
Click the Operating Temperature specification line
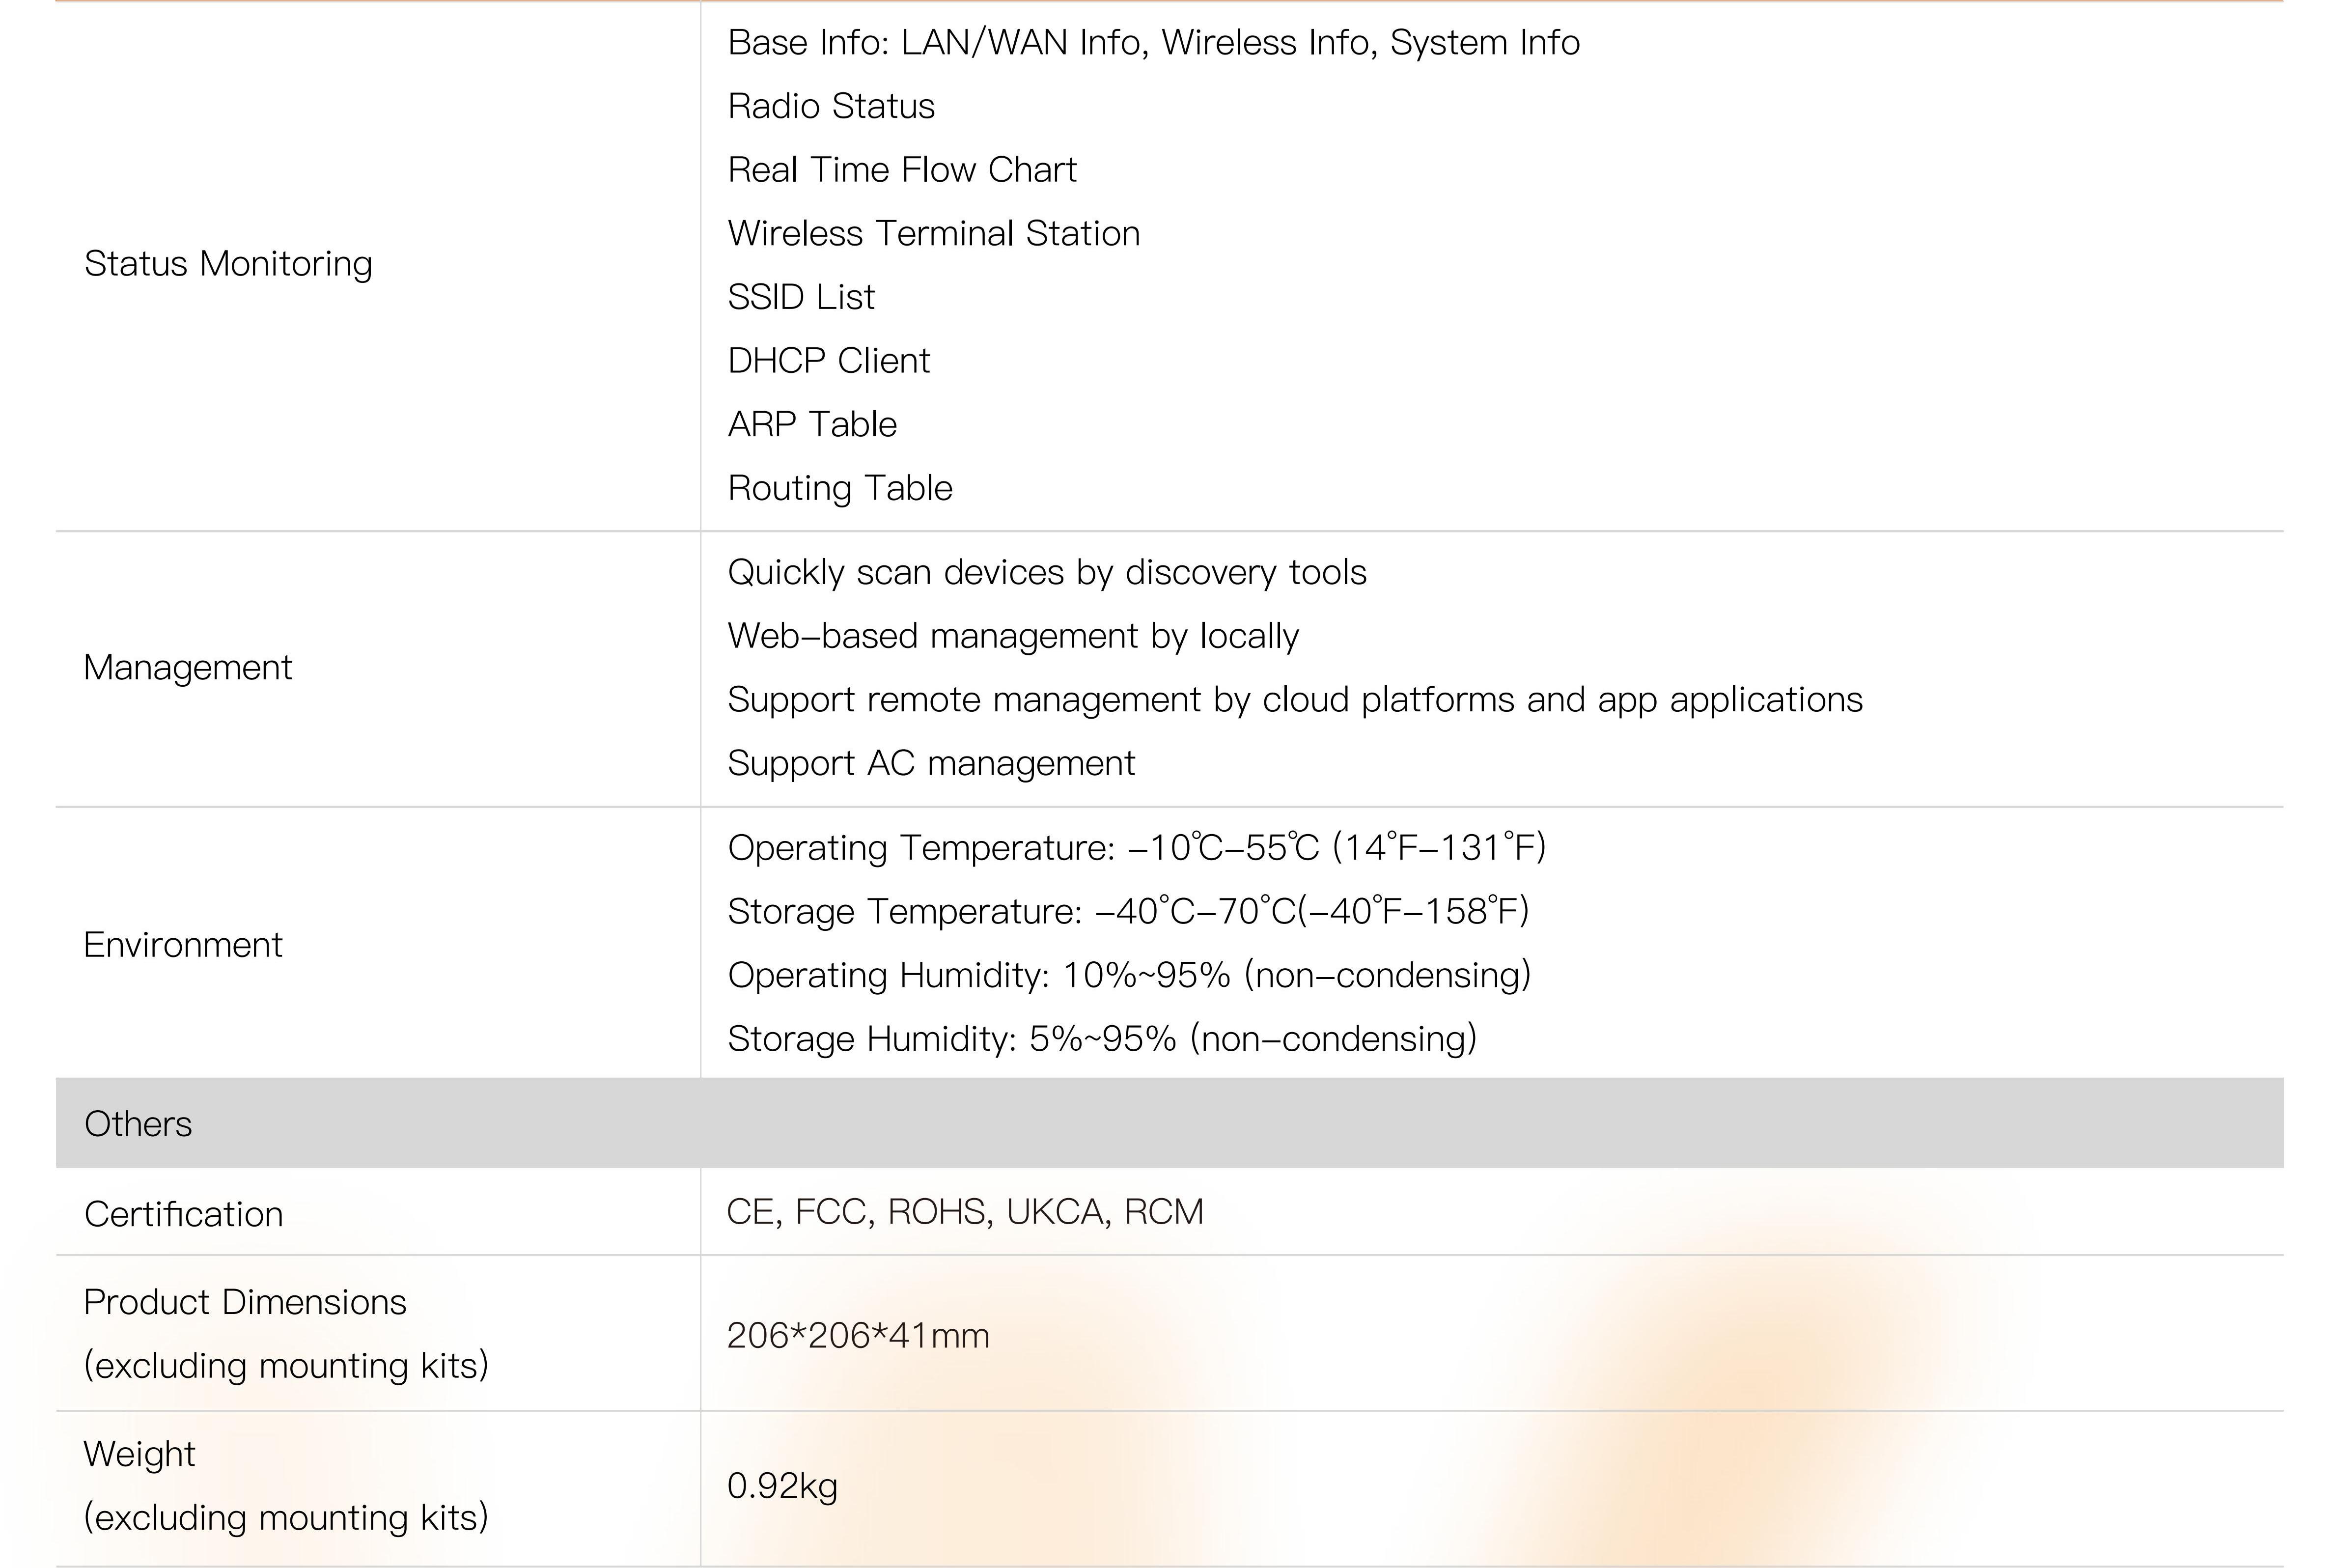click(x=1136, y=848)
